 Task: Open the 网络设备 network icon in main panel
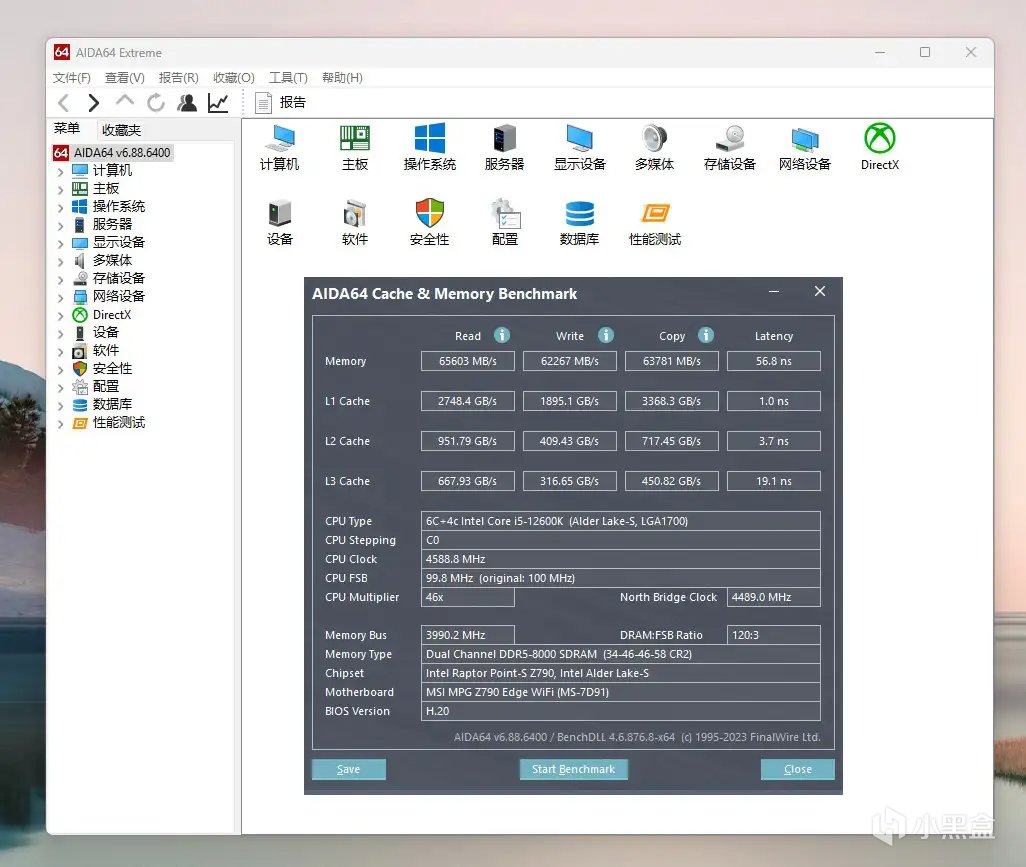pos(805,147)
